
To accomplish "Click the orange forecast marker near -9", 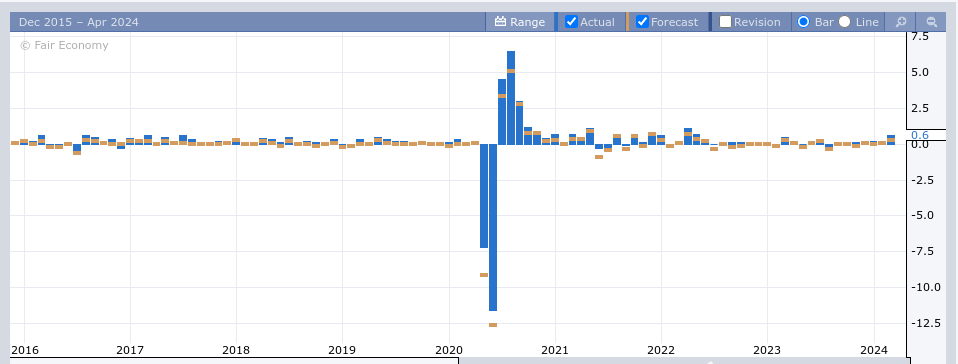I will (484, 275).
